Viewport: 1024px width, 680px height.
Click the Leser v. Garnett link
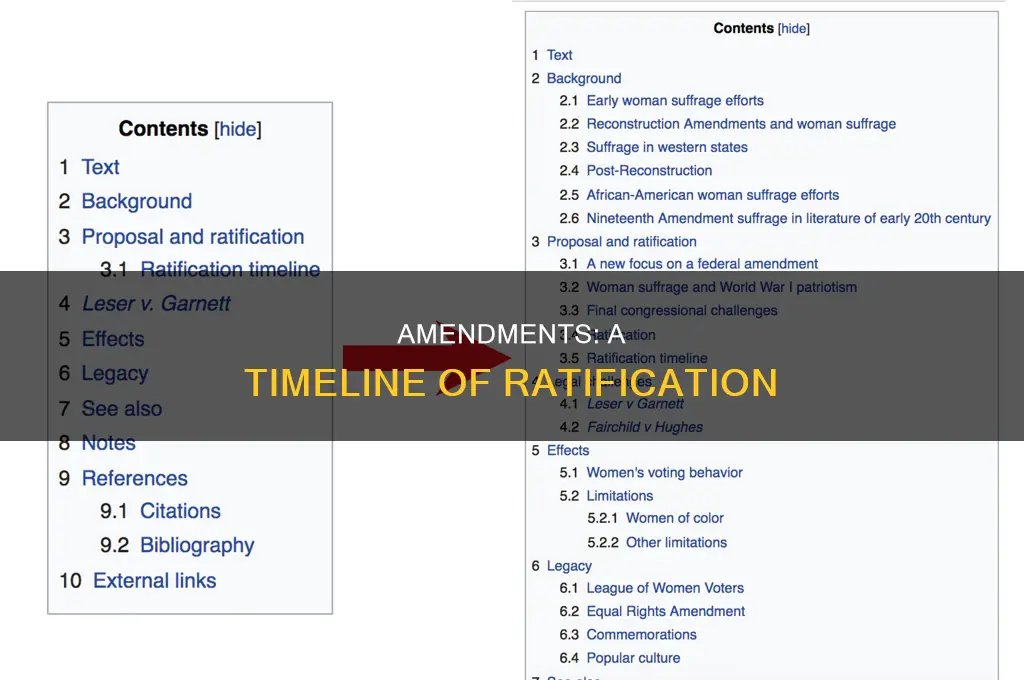(x=156, y=303)
